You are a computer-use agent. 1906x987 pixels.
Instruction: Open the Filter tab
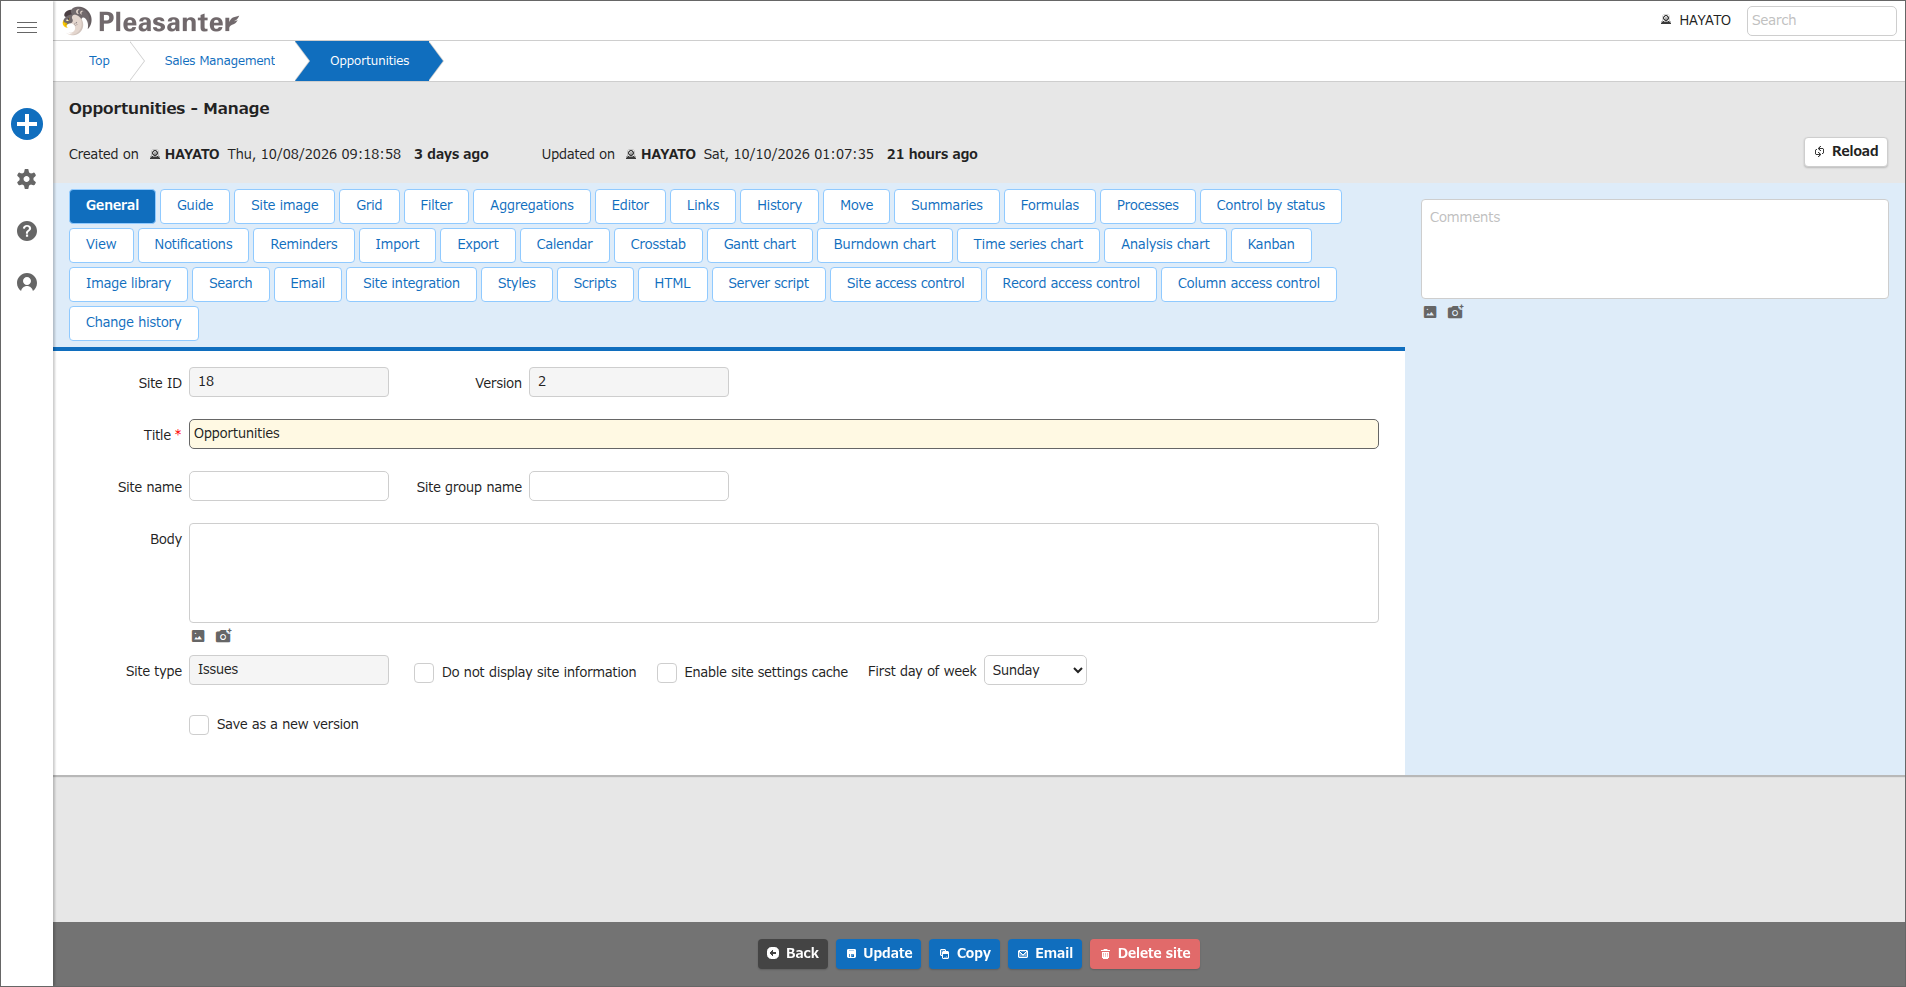coord(436,206)
